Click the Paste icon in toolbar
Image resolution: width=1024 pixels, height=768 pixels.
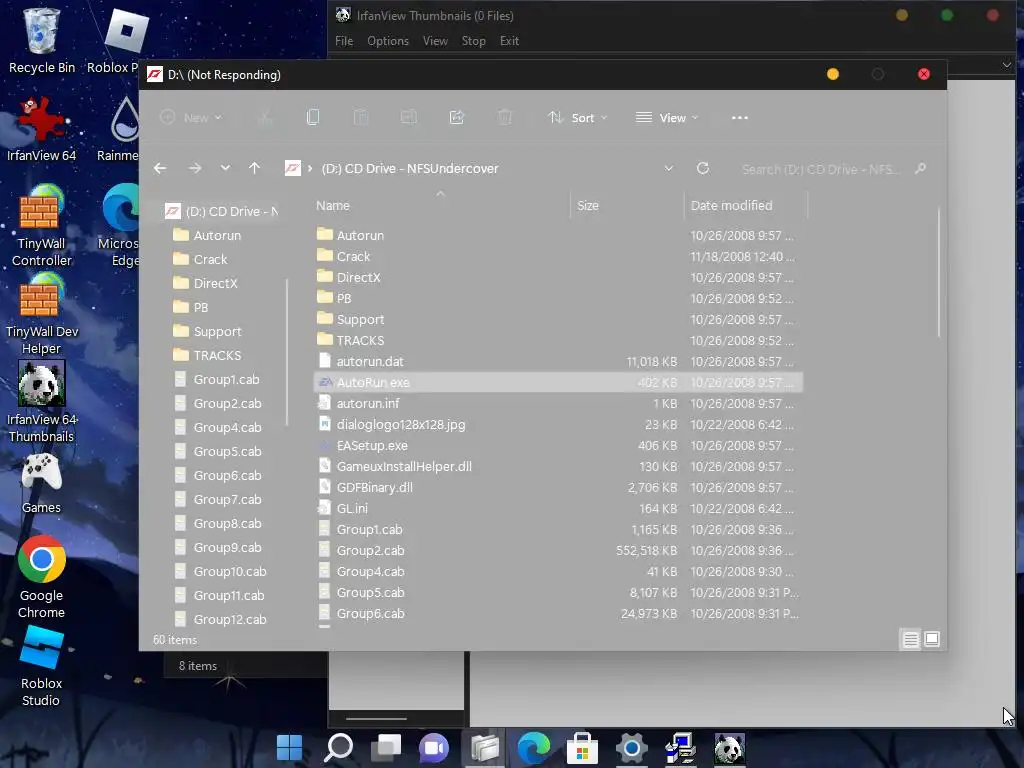click(360, 118)
